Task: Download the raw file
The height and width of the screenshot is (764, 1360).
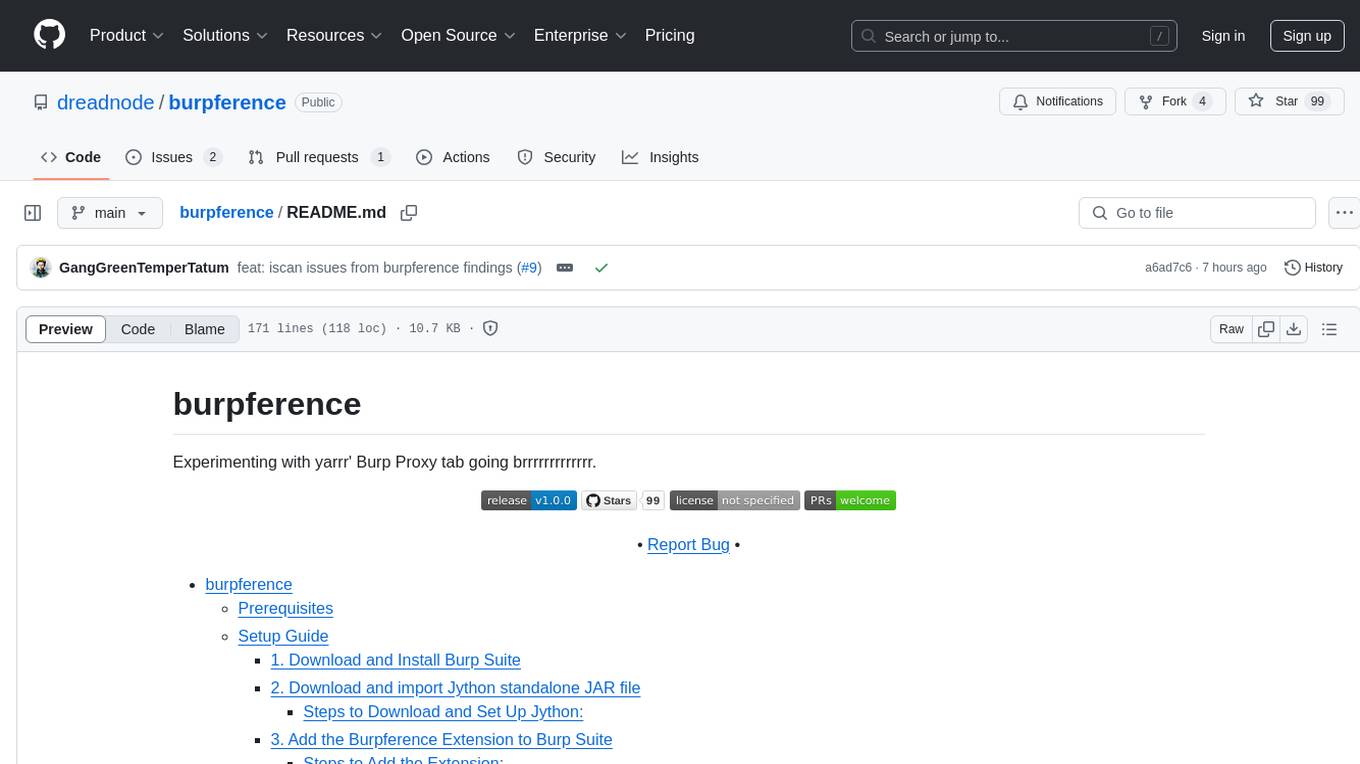Action: click(1293, 329)
